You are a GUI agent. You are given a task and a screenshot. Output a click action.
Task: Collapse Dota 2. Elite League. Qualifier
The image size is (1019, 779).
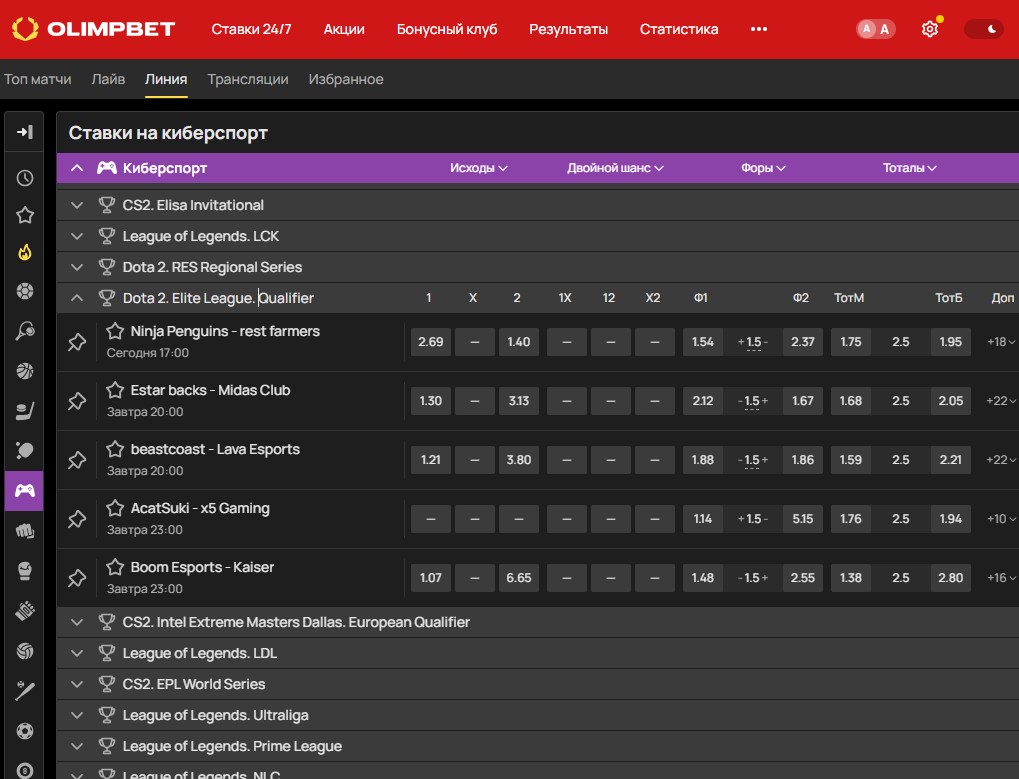click(77, 298)
